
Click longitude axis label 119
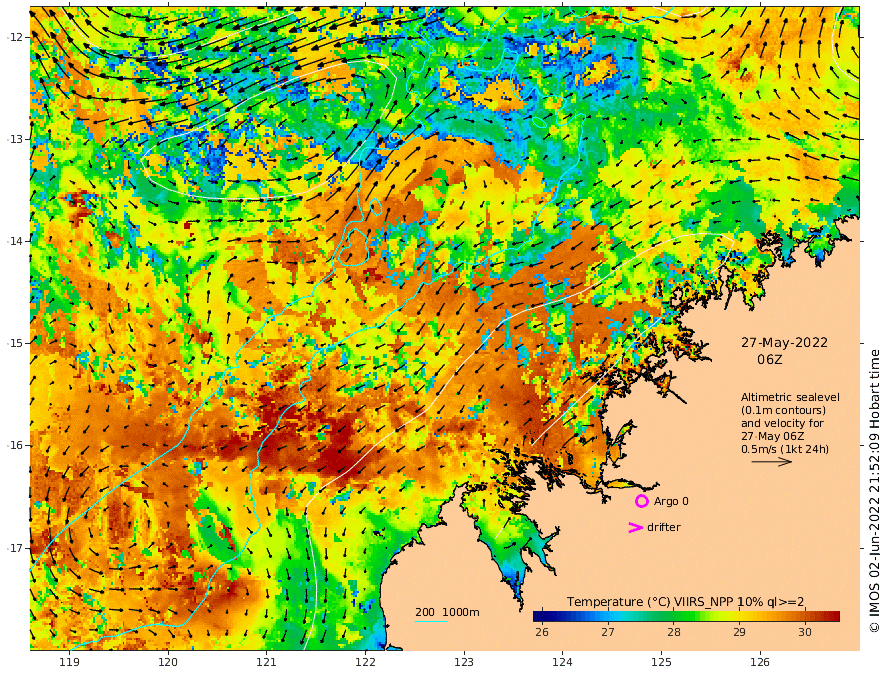click(x=69, y=662)
